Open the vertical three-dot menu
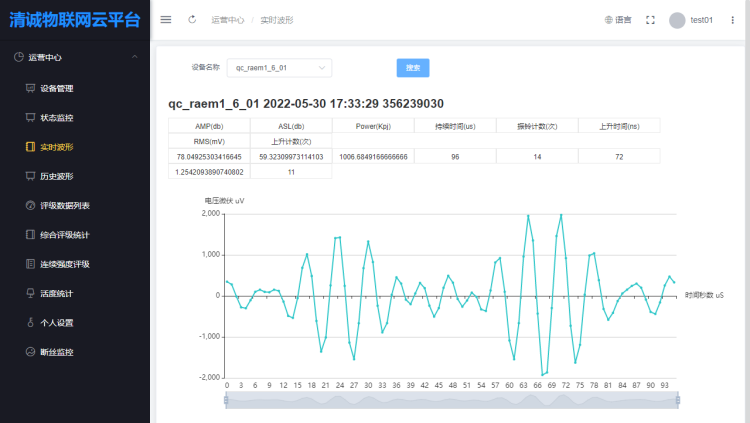 pos(732,20)
